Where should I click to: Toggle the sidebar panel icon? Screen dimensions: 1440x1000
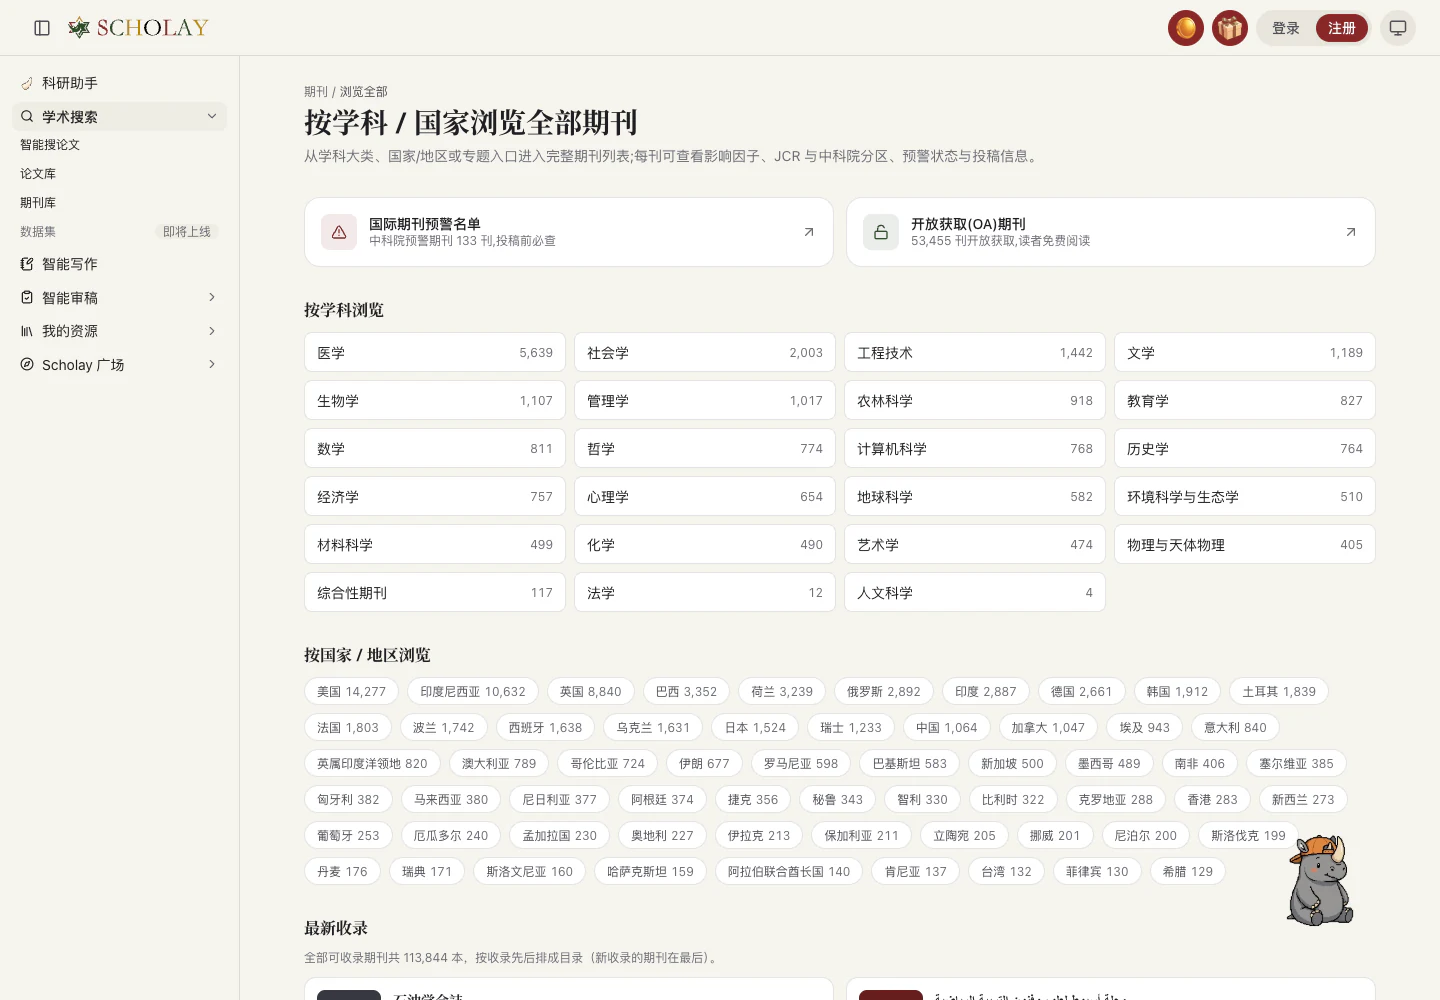click(42, 28)
